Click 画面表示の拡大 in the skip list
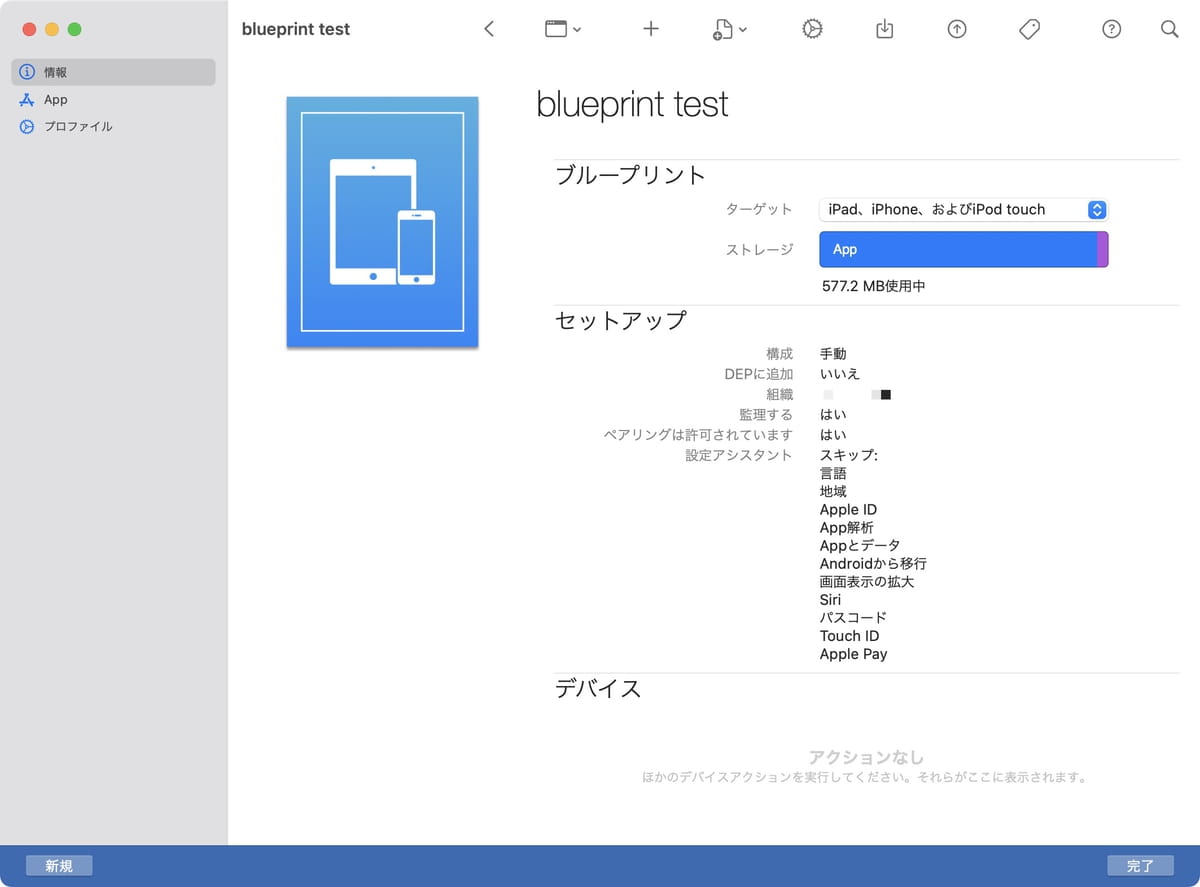The image size is (1200, 887). click(x=867, y=581)
